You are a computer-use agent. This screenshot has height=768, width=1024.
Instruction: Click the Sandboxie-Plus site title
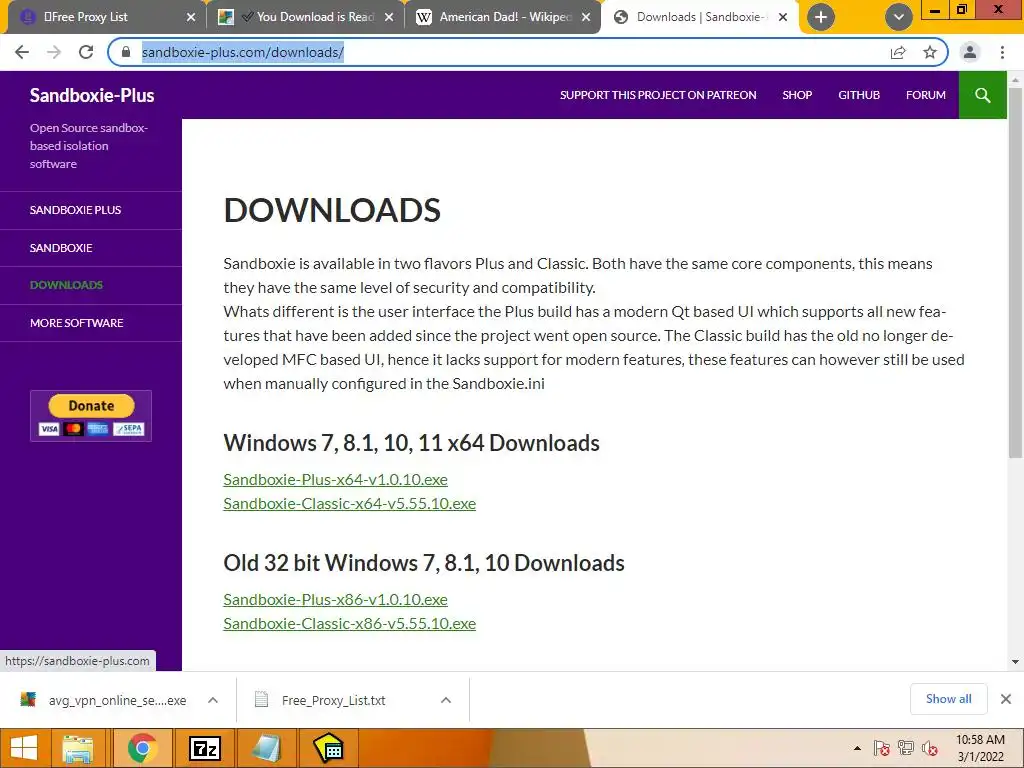click(x=92, y=95)
